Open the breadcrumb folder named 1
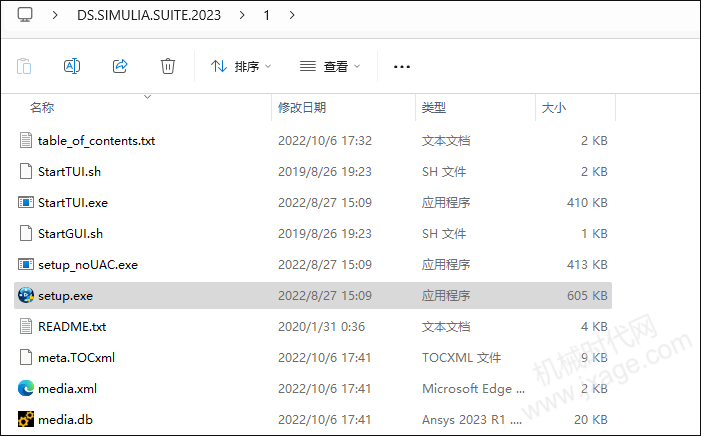The height and width of the screenshot is (436, 701). click(267, 15)
